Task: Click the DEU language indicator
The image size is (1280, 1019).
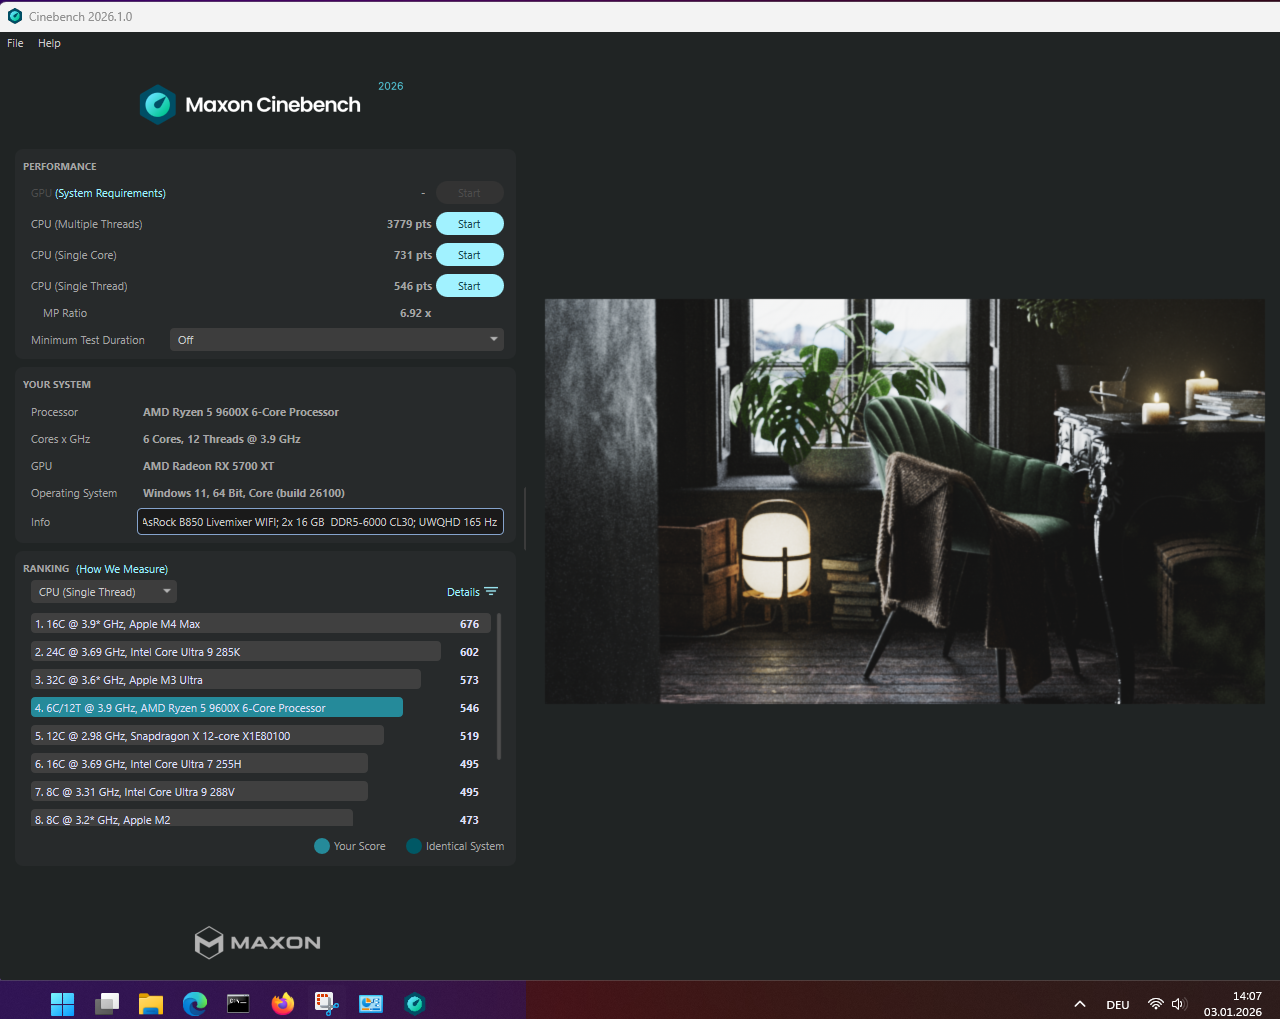Action: pos(1118,1005)
